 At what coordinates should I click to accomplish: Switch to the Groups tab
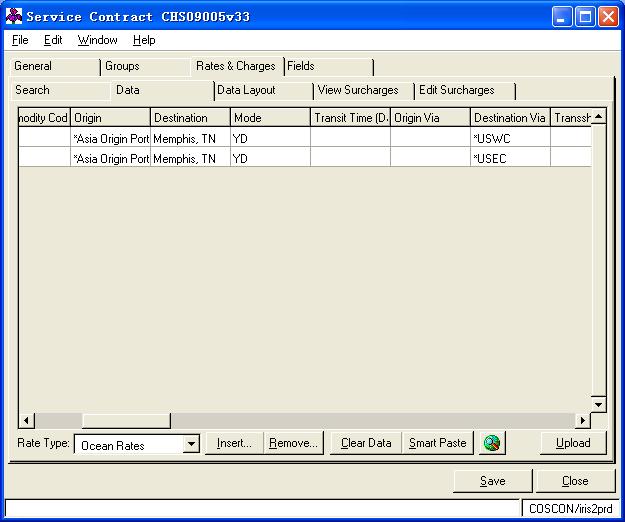[x=122, y=66]
